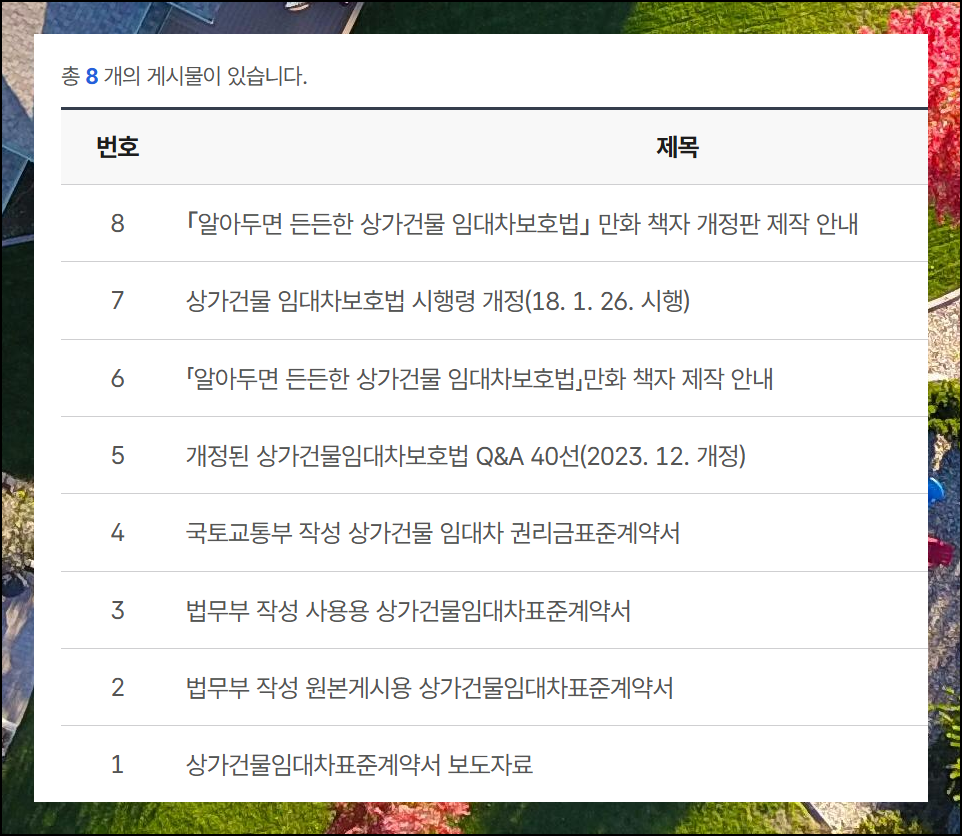Click row number 8 cell
The height and width of the screenshot is (836, 962).
(x=118, y=224)
